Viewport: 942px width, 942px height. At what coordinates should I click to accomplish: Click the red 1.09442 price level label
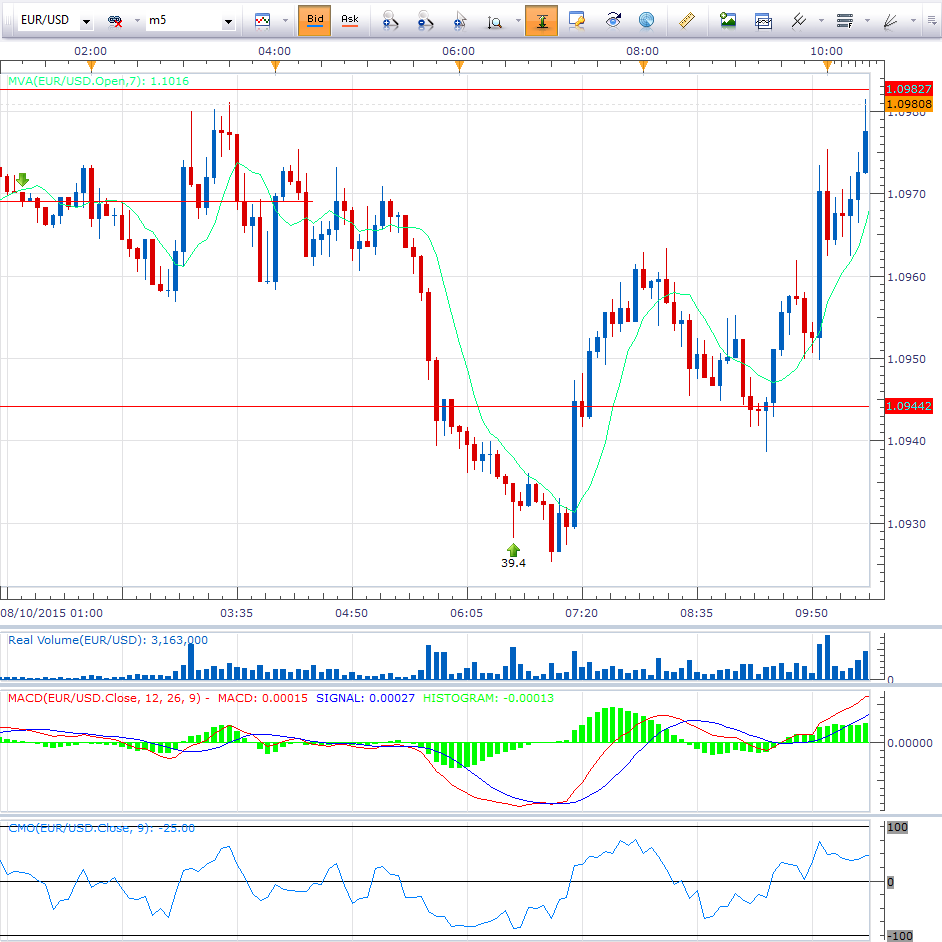pos(907,406)
